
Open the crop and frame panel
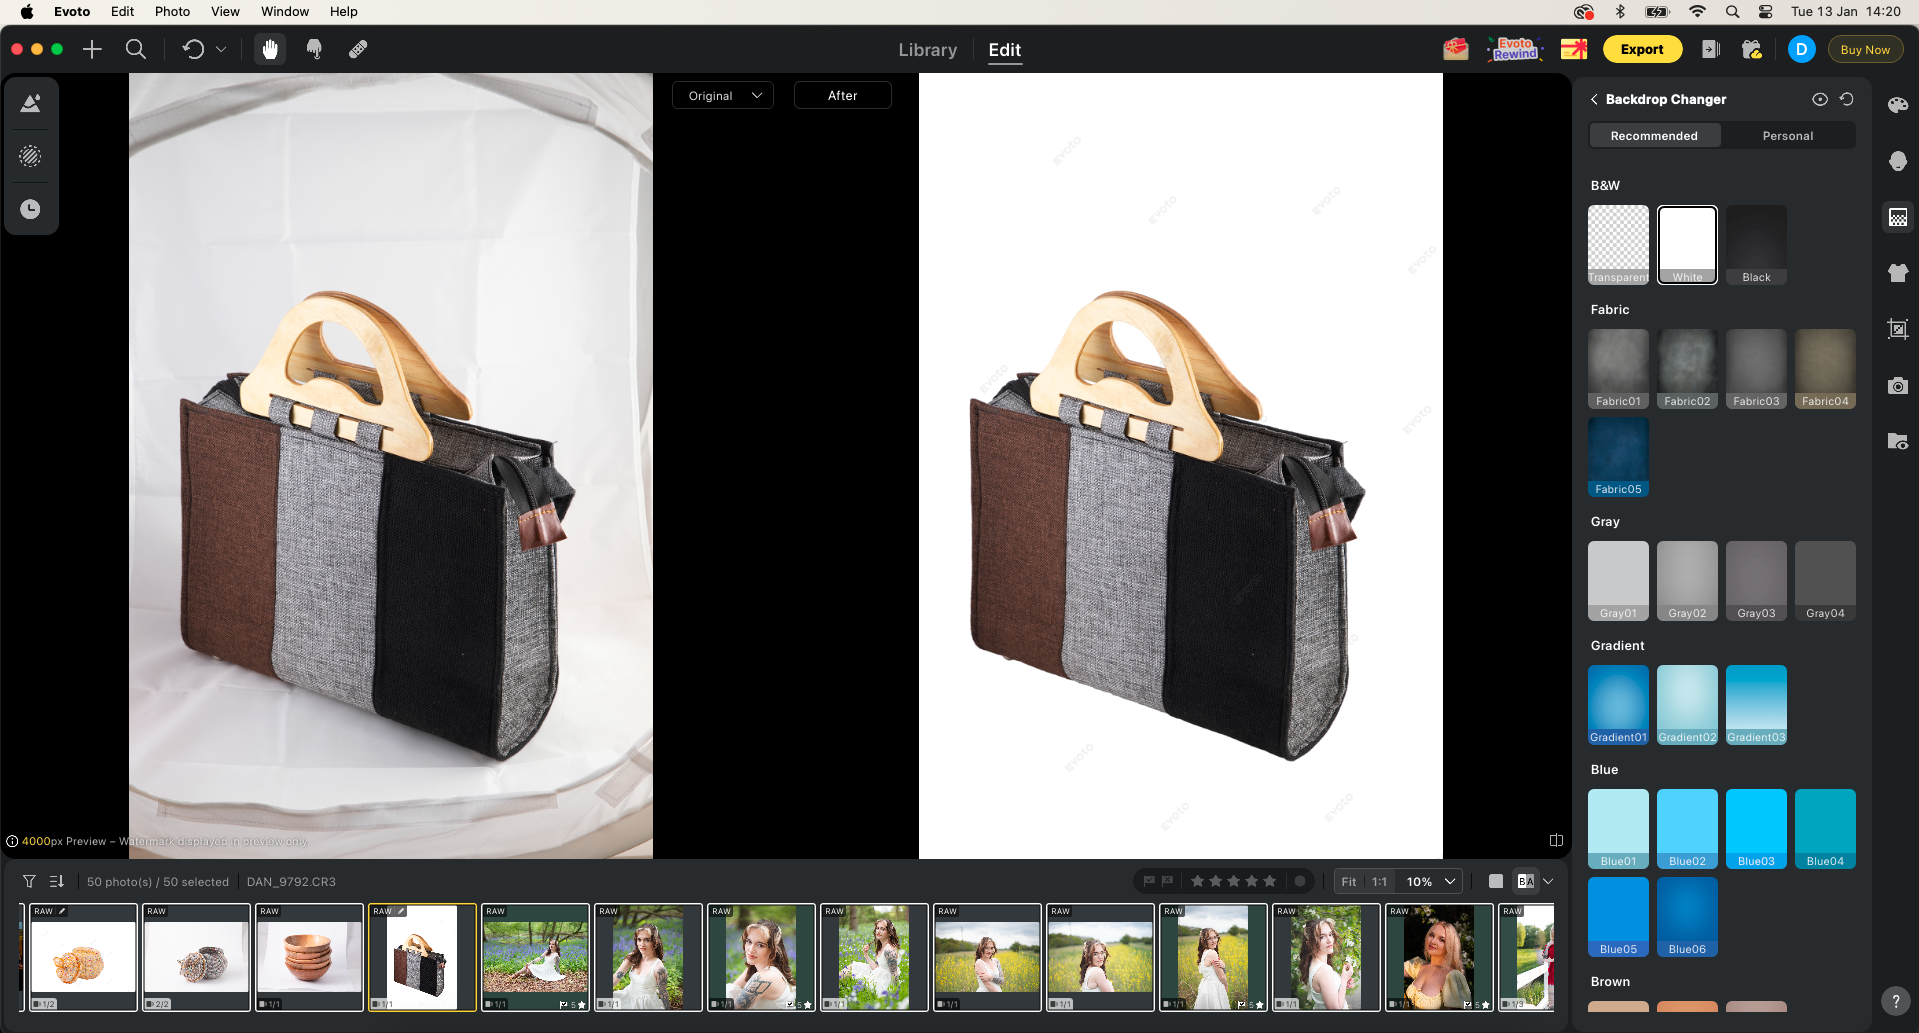(1897, 329)
